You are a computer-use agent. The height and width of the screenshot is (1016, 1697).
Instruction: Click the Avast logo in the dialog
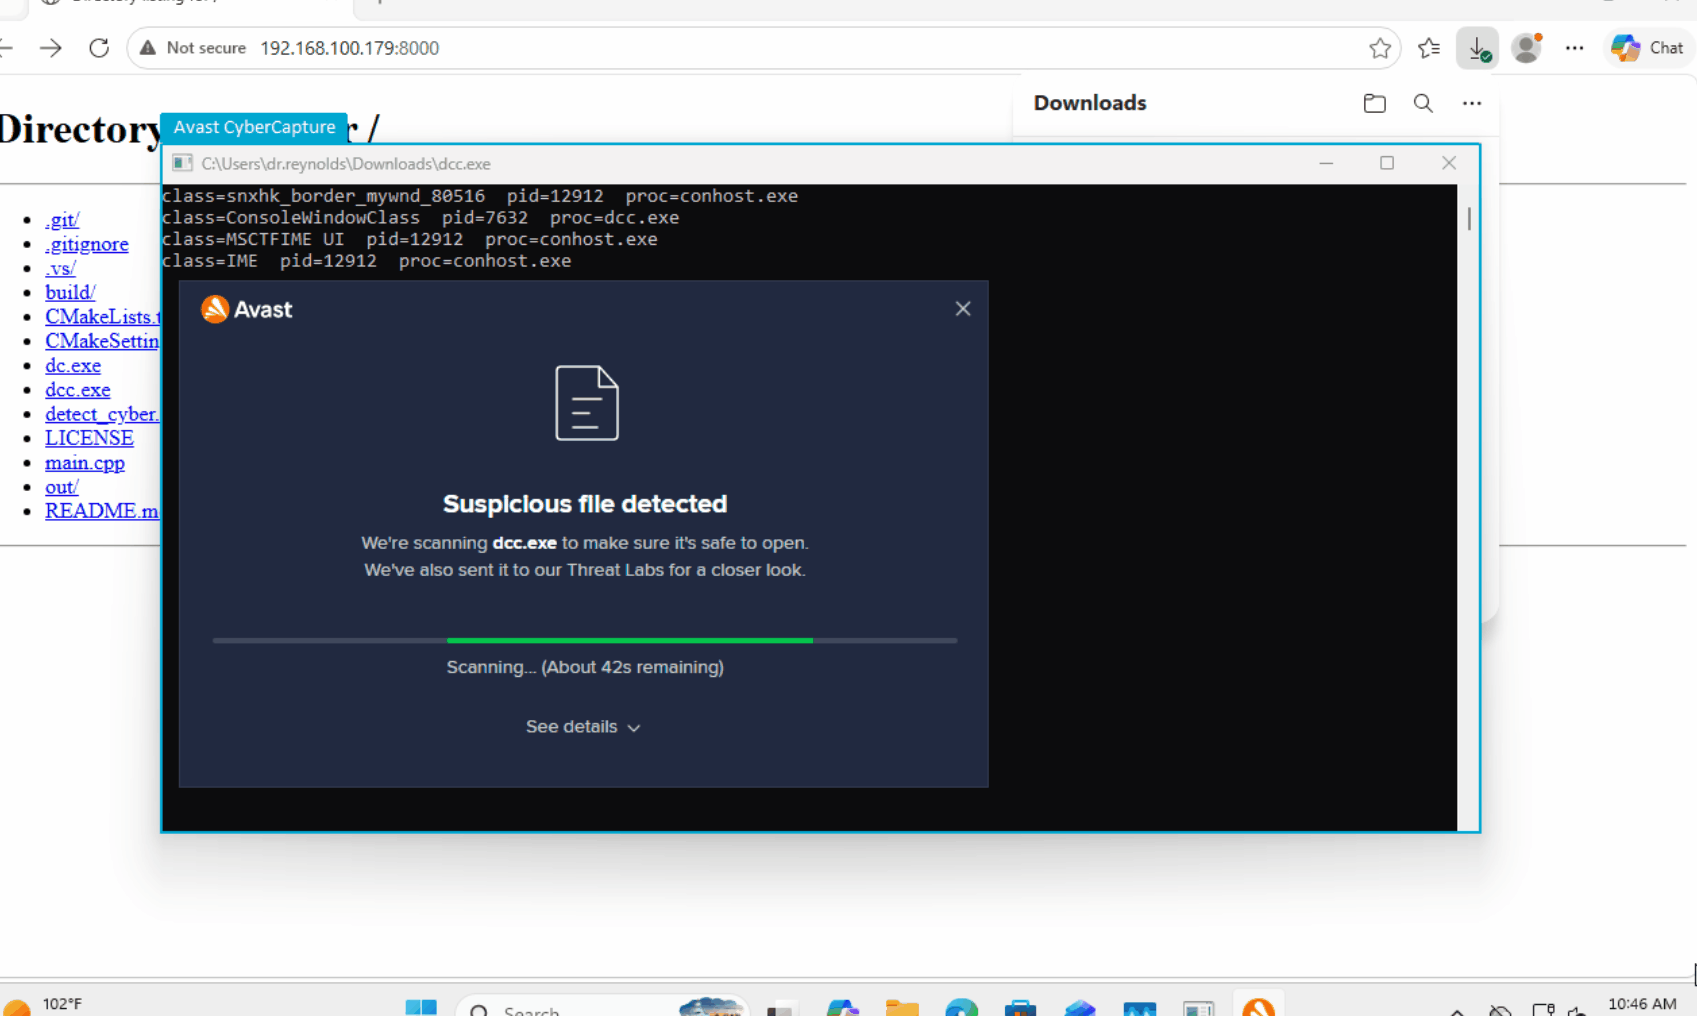246,310
